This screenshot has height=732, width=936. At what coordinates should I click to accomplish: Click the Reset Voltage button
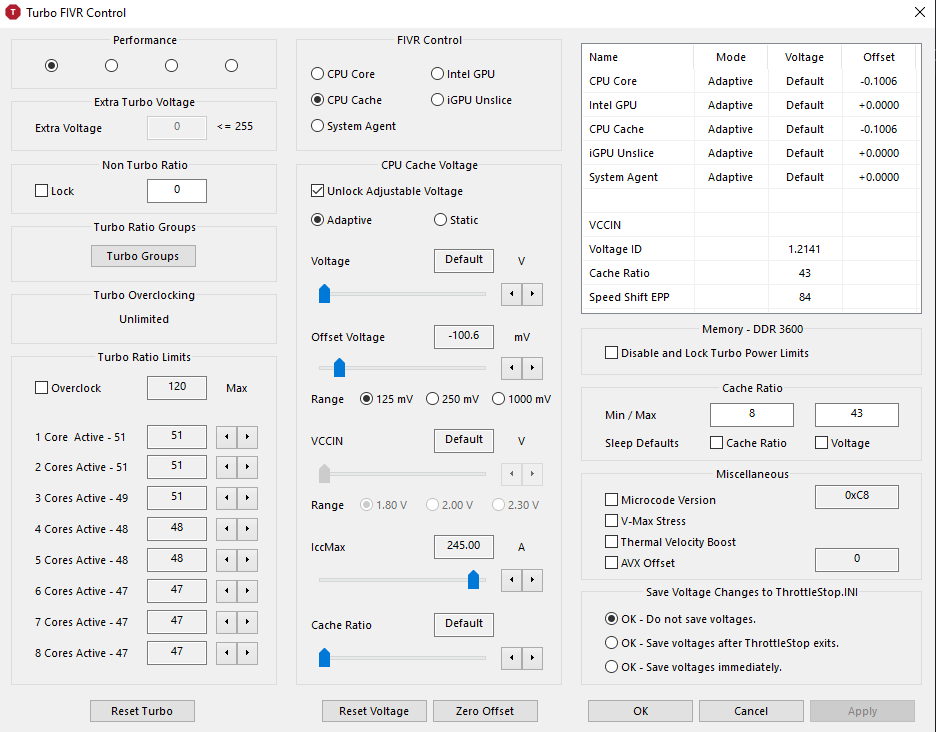[x=374, y=711]
